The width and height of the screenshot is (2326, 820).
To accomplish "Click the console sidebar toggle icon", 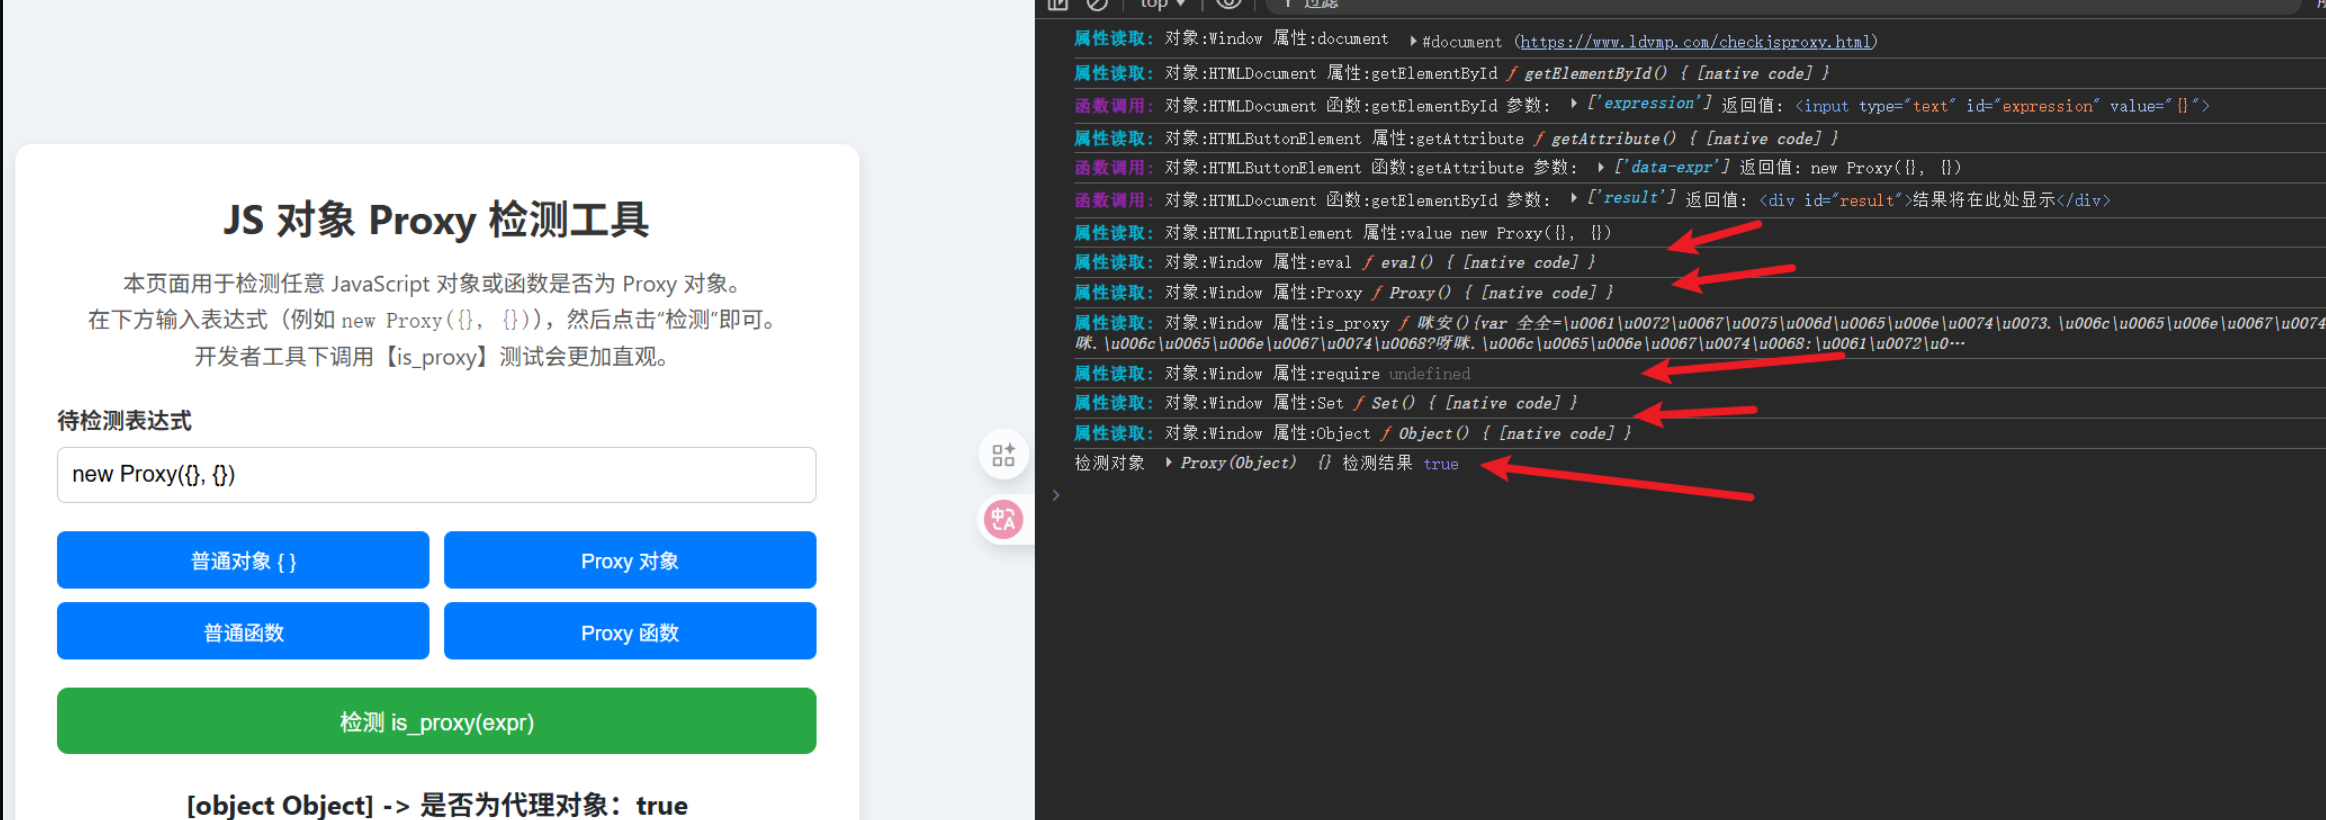I will pyautogui.click(x=1057, y=4).
